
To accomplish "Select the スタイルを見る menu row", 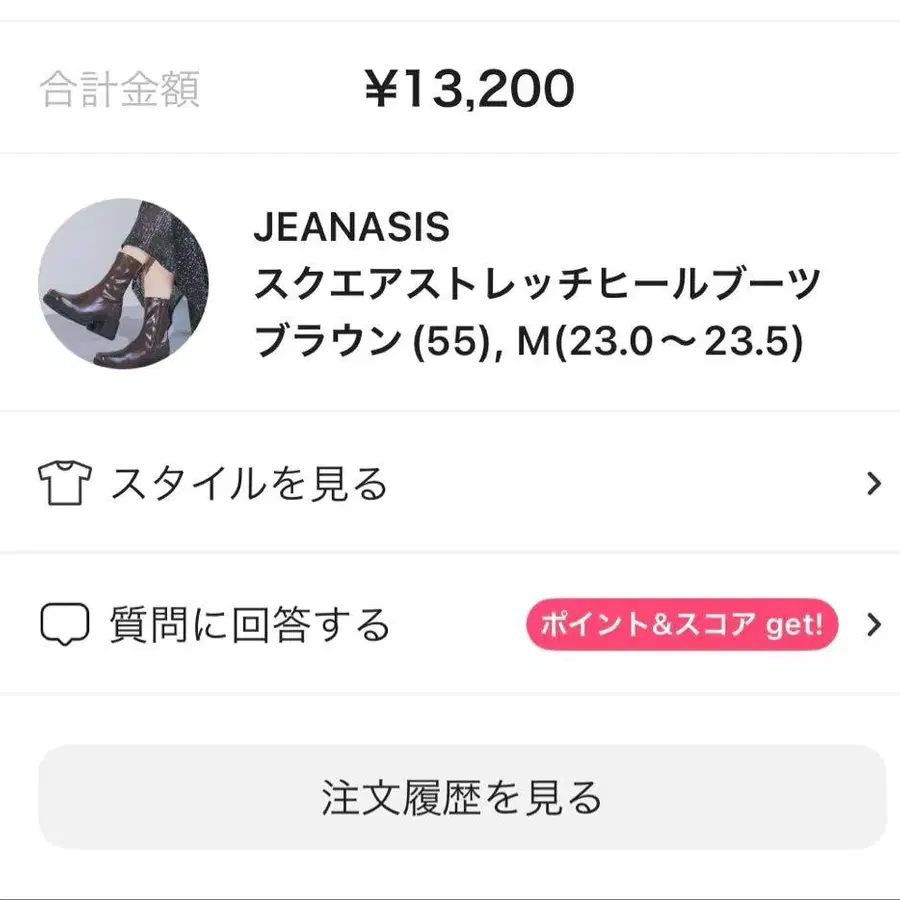I will point(450,484).
